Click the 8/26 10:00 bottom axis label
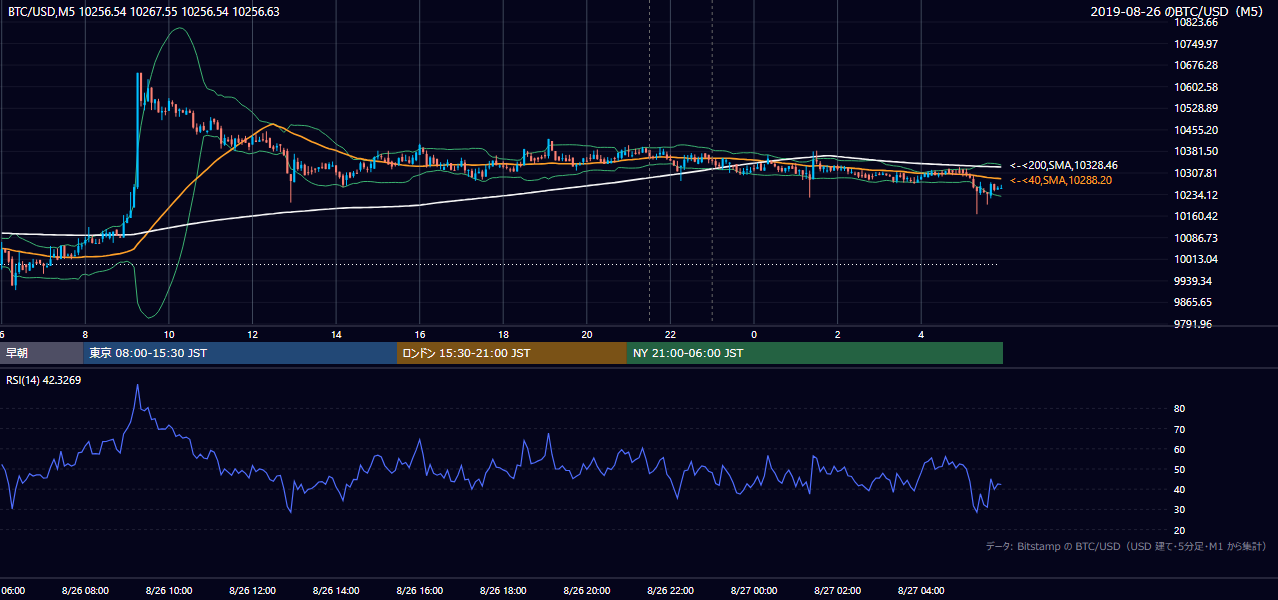The image size is (1278, 600). click(x=169, y=591)
